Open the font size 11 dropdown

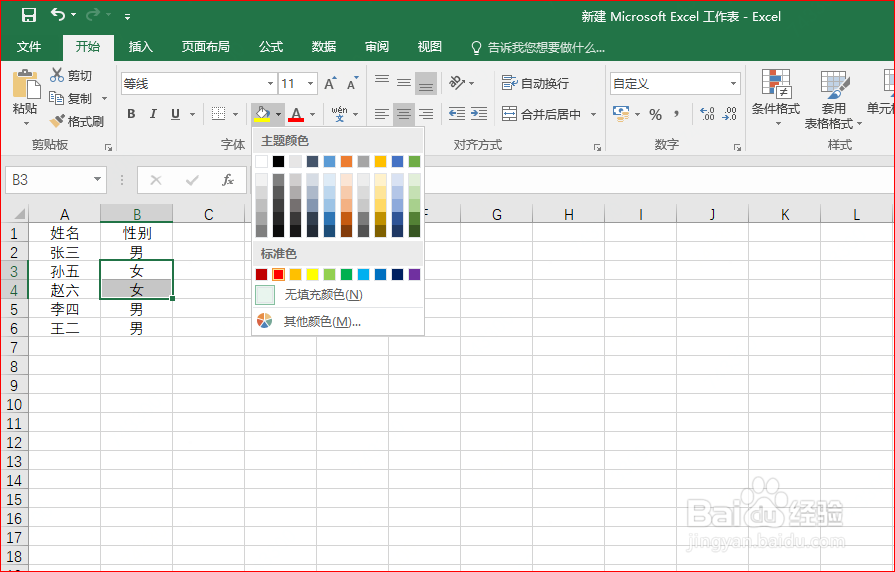click(311, 83)
